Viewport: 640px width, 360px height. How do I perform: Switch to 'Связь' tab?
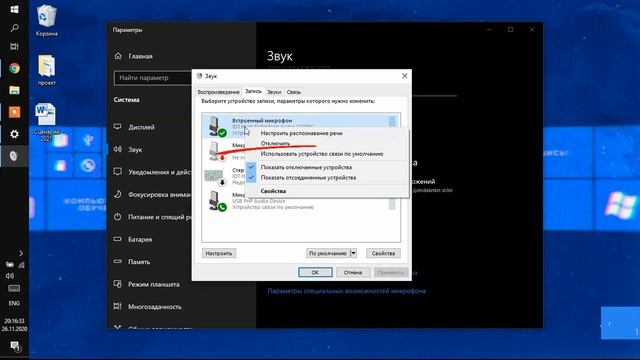tap(294, 92)
